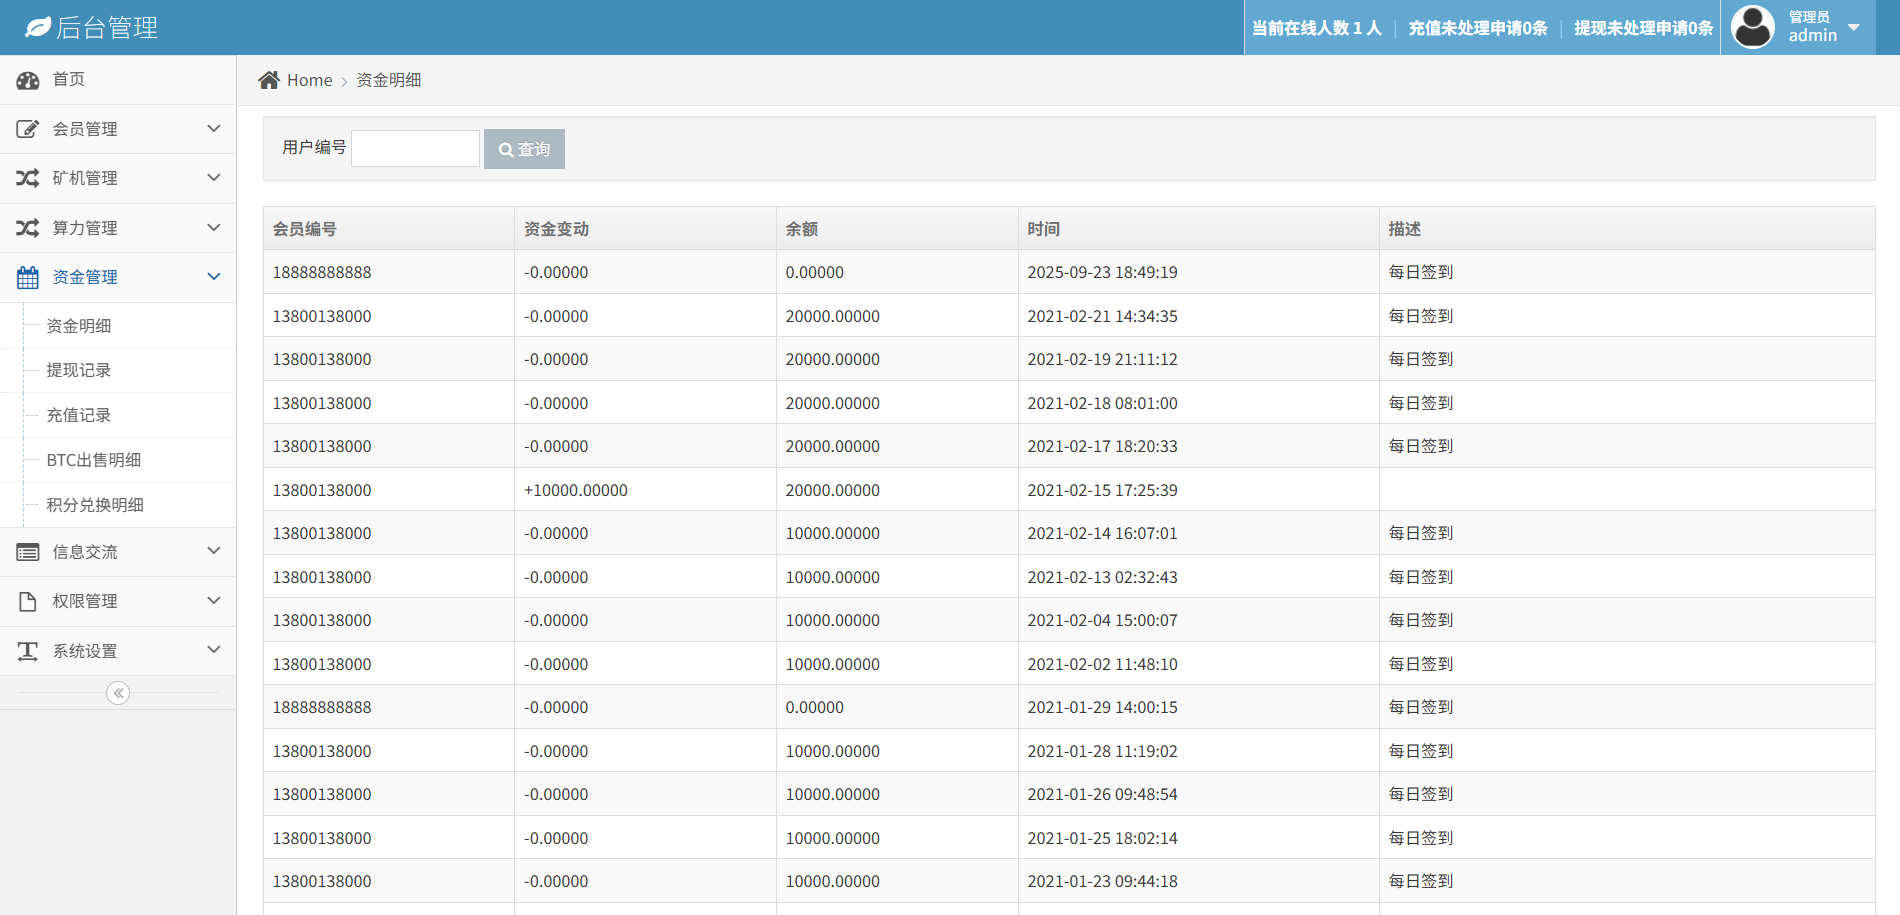Select BTC出售明细 in the sidebar

94,460
